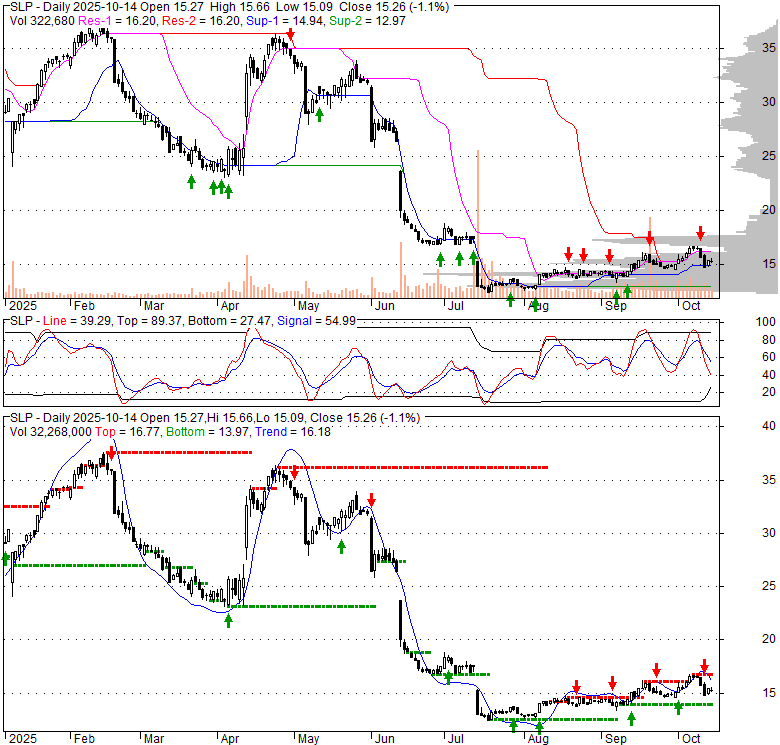Click 'High 15.66' in the top chart header
780x745 pixels.
(240, 7)
